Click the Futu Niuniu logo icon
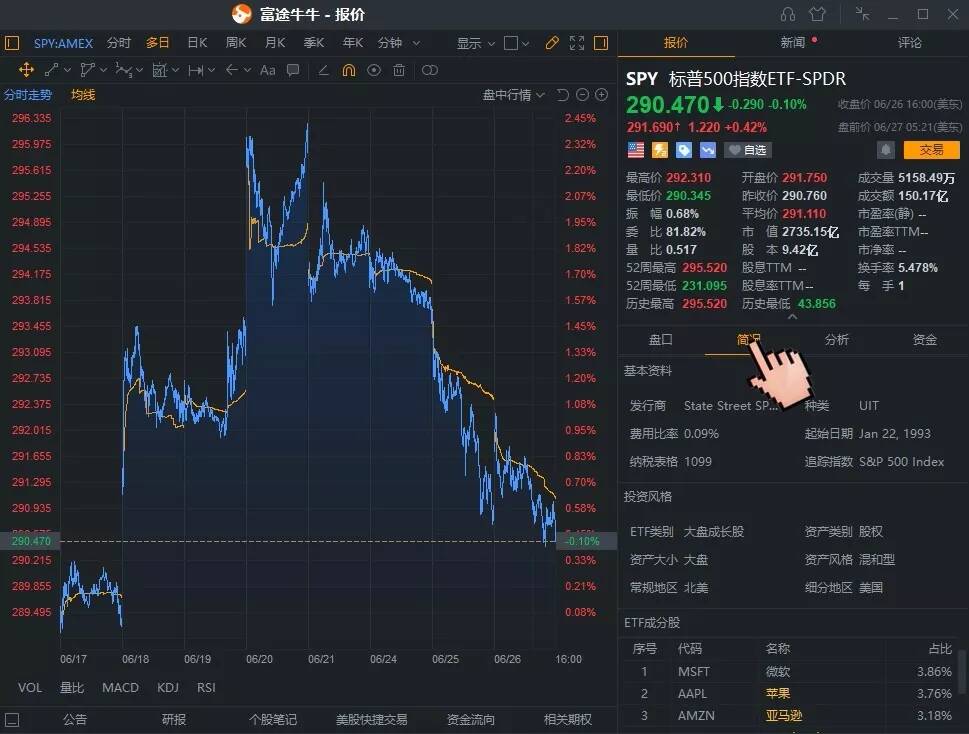 [x=242, y=14]
